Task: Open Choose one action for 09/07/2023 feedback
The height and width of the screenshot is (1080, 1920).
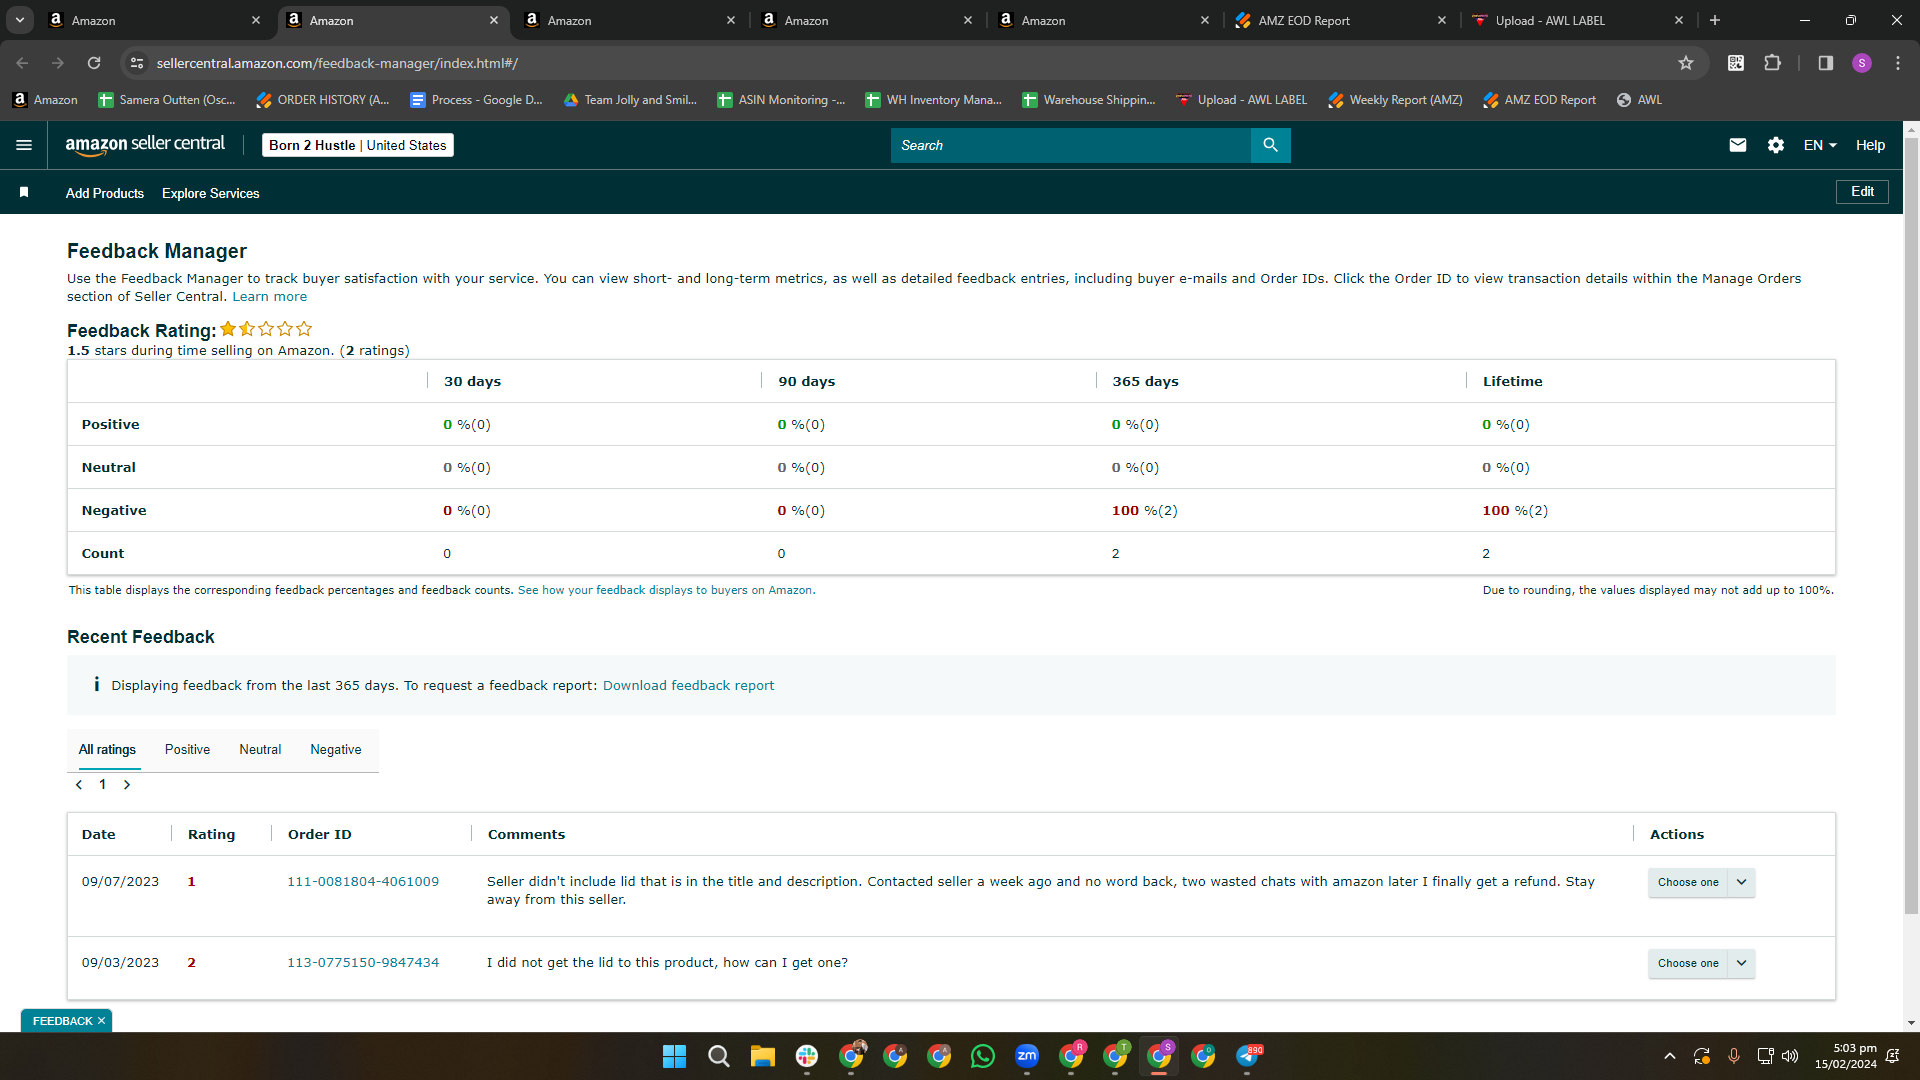Action: [1701, 882]
